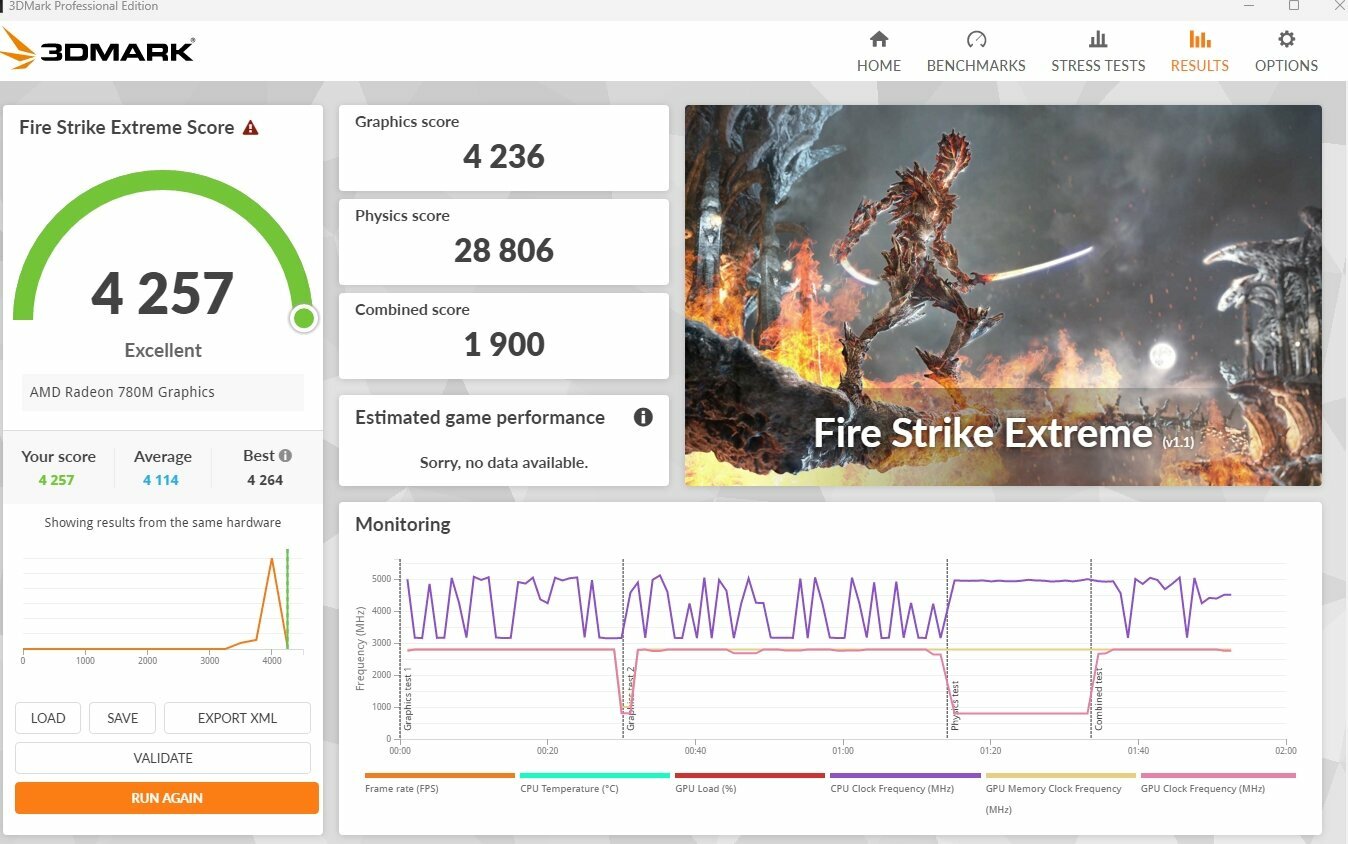Click the Graphics test 1 marker line
The image size is (1348, 844).
click(400, 648)
